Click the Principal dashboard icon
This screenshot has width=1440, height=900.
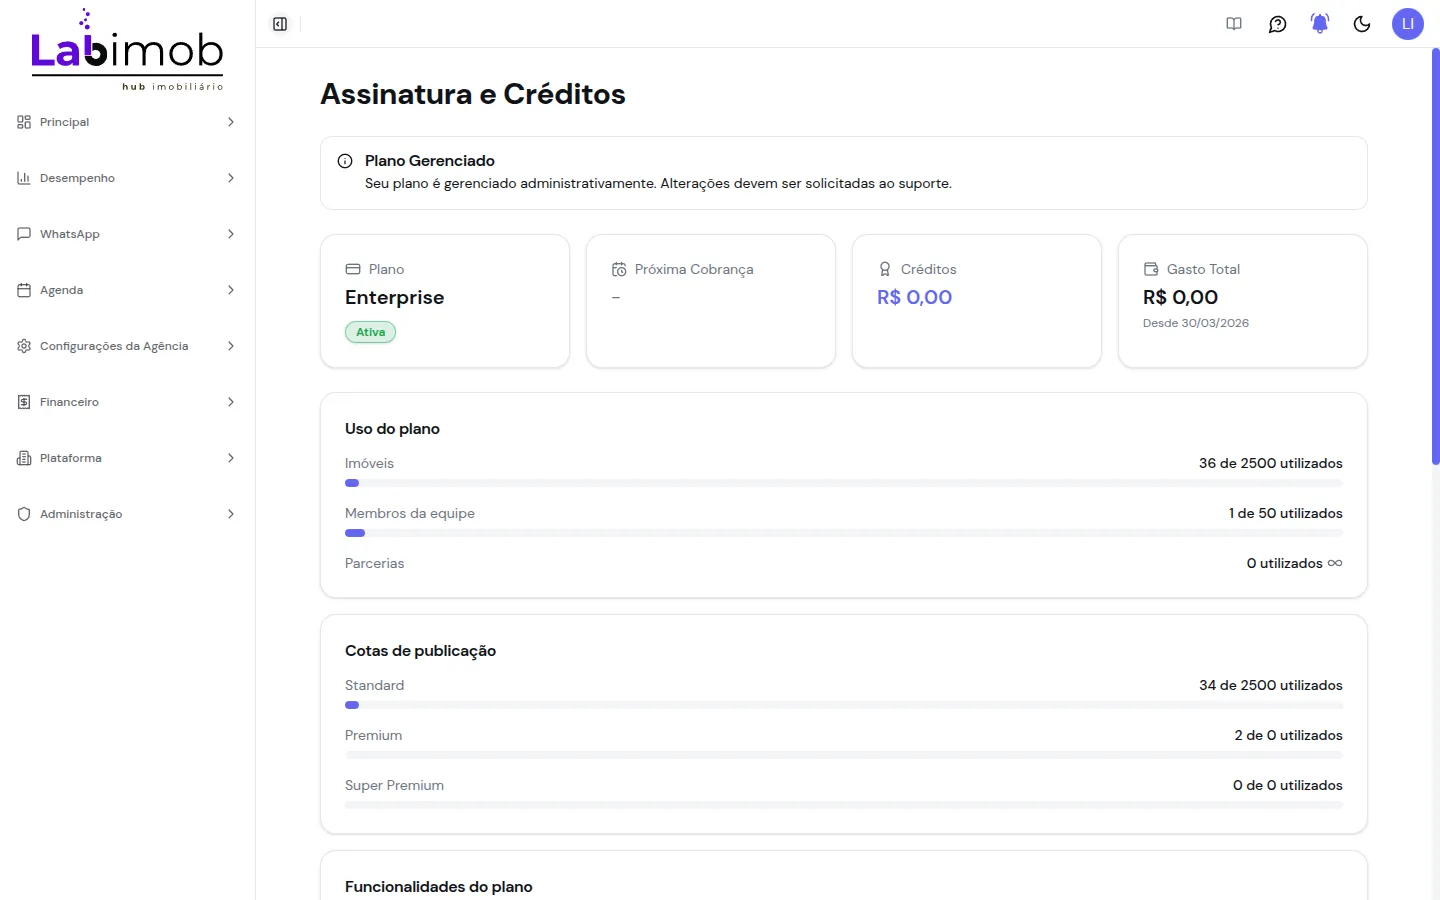click(x=24, y=122)
